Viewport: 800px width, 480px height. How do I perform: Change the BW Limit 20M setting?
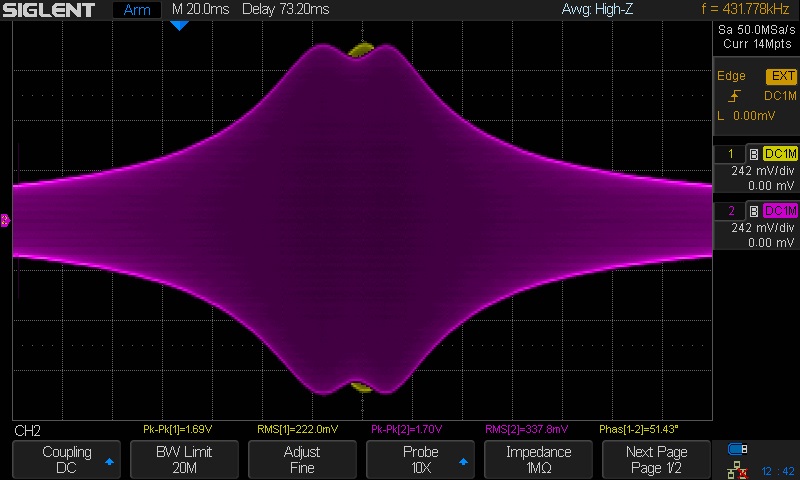tap(184, 459)
